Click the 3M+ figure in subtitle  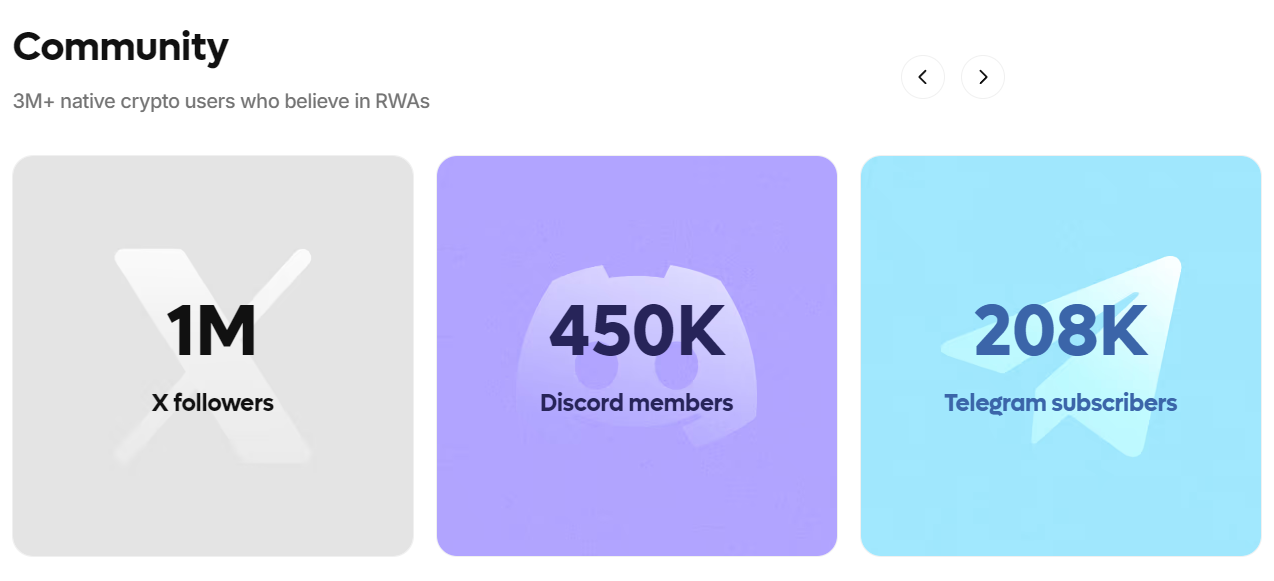click(x=34, y=101)
